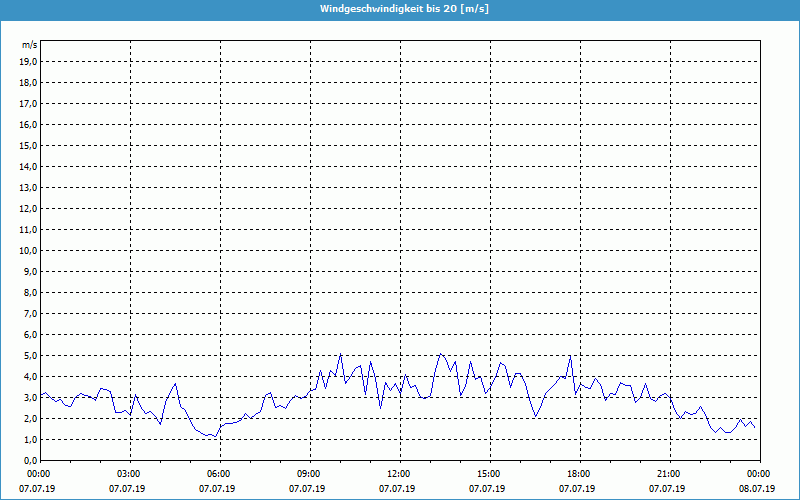Click the 0,0 y-axis value label
The image size is (800, 500).
click(x=30, y=460)
